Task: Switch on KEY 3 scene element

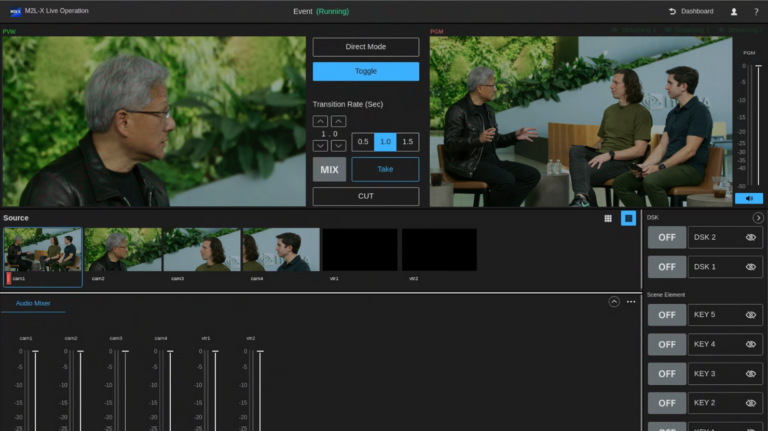Action: pos(666,373)
